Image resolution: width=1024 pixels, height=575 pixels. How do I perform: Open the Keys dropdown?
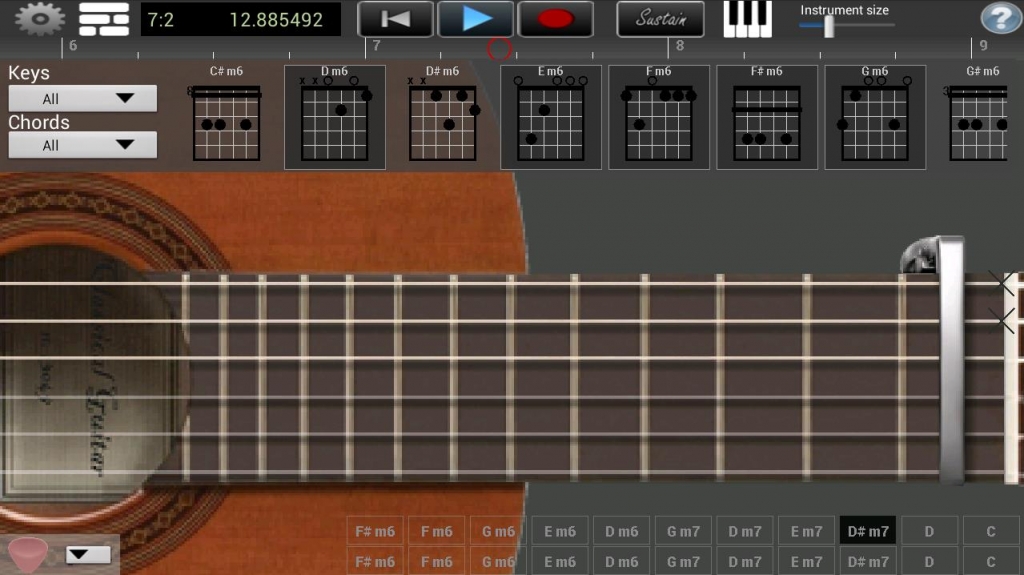pyautogui.click(x=82, y=99)
